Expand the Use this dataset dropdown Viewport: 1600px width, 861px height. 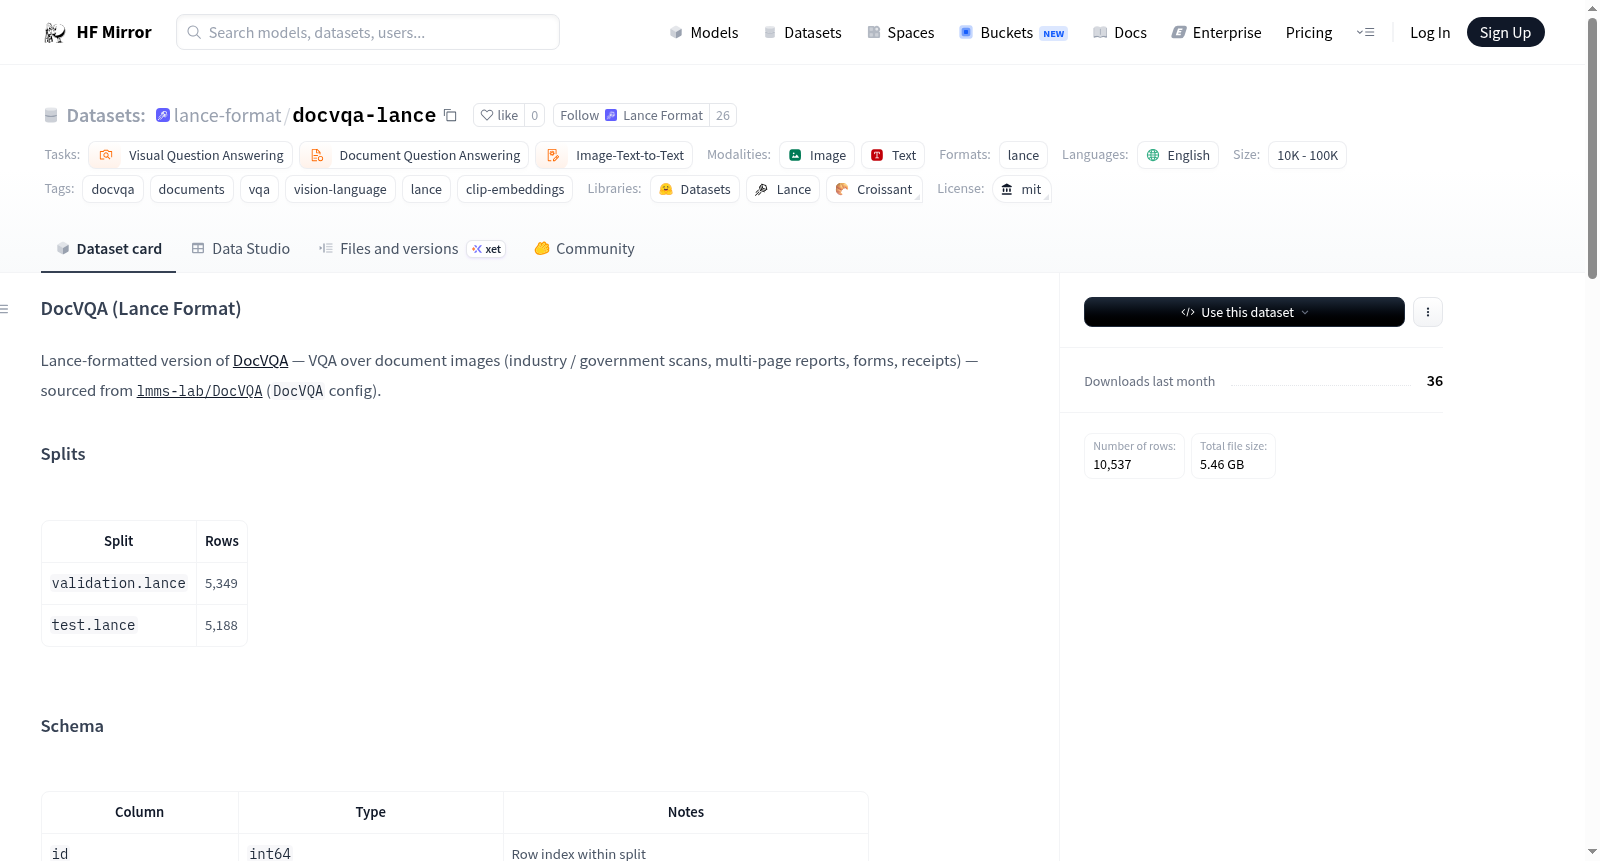pyautogui.click(x=1244, y=312)
